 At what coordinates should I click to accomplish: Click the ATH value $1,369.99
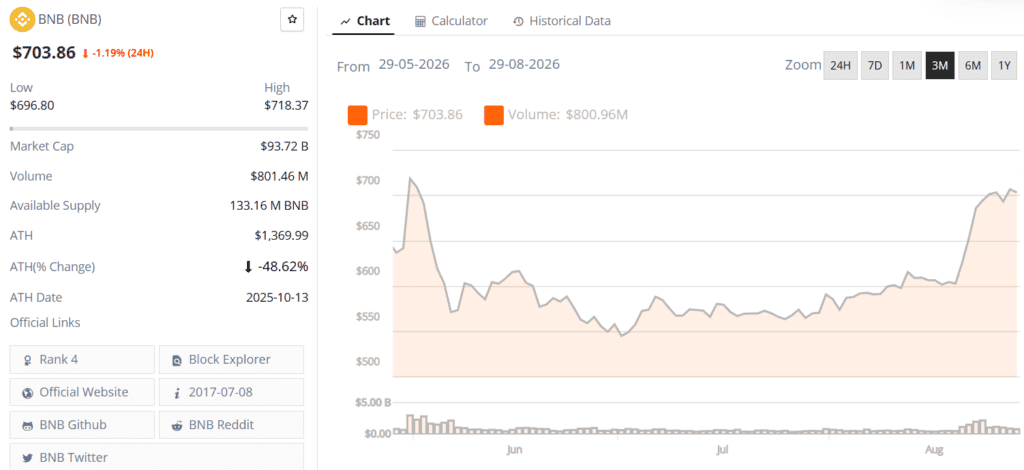[x=281, y=236]
